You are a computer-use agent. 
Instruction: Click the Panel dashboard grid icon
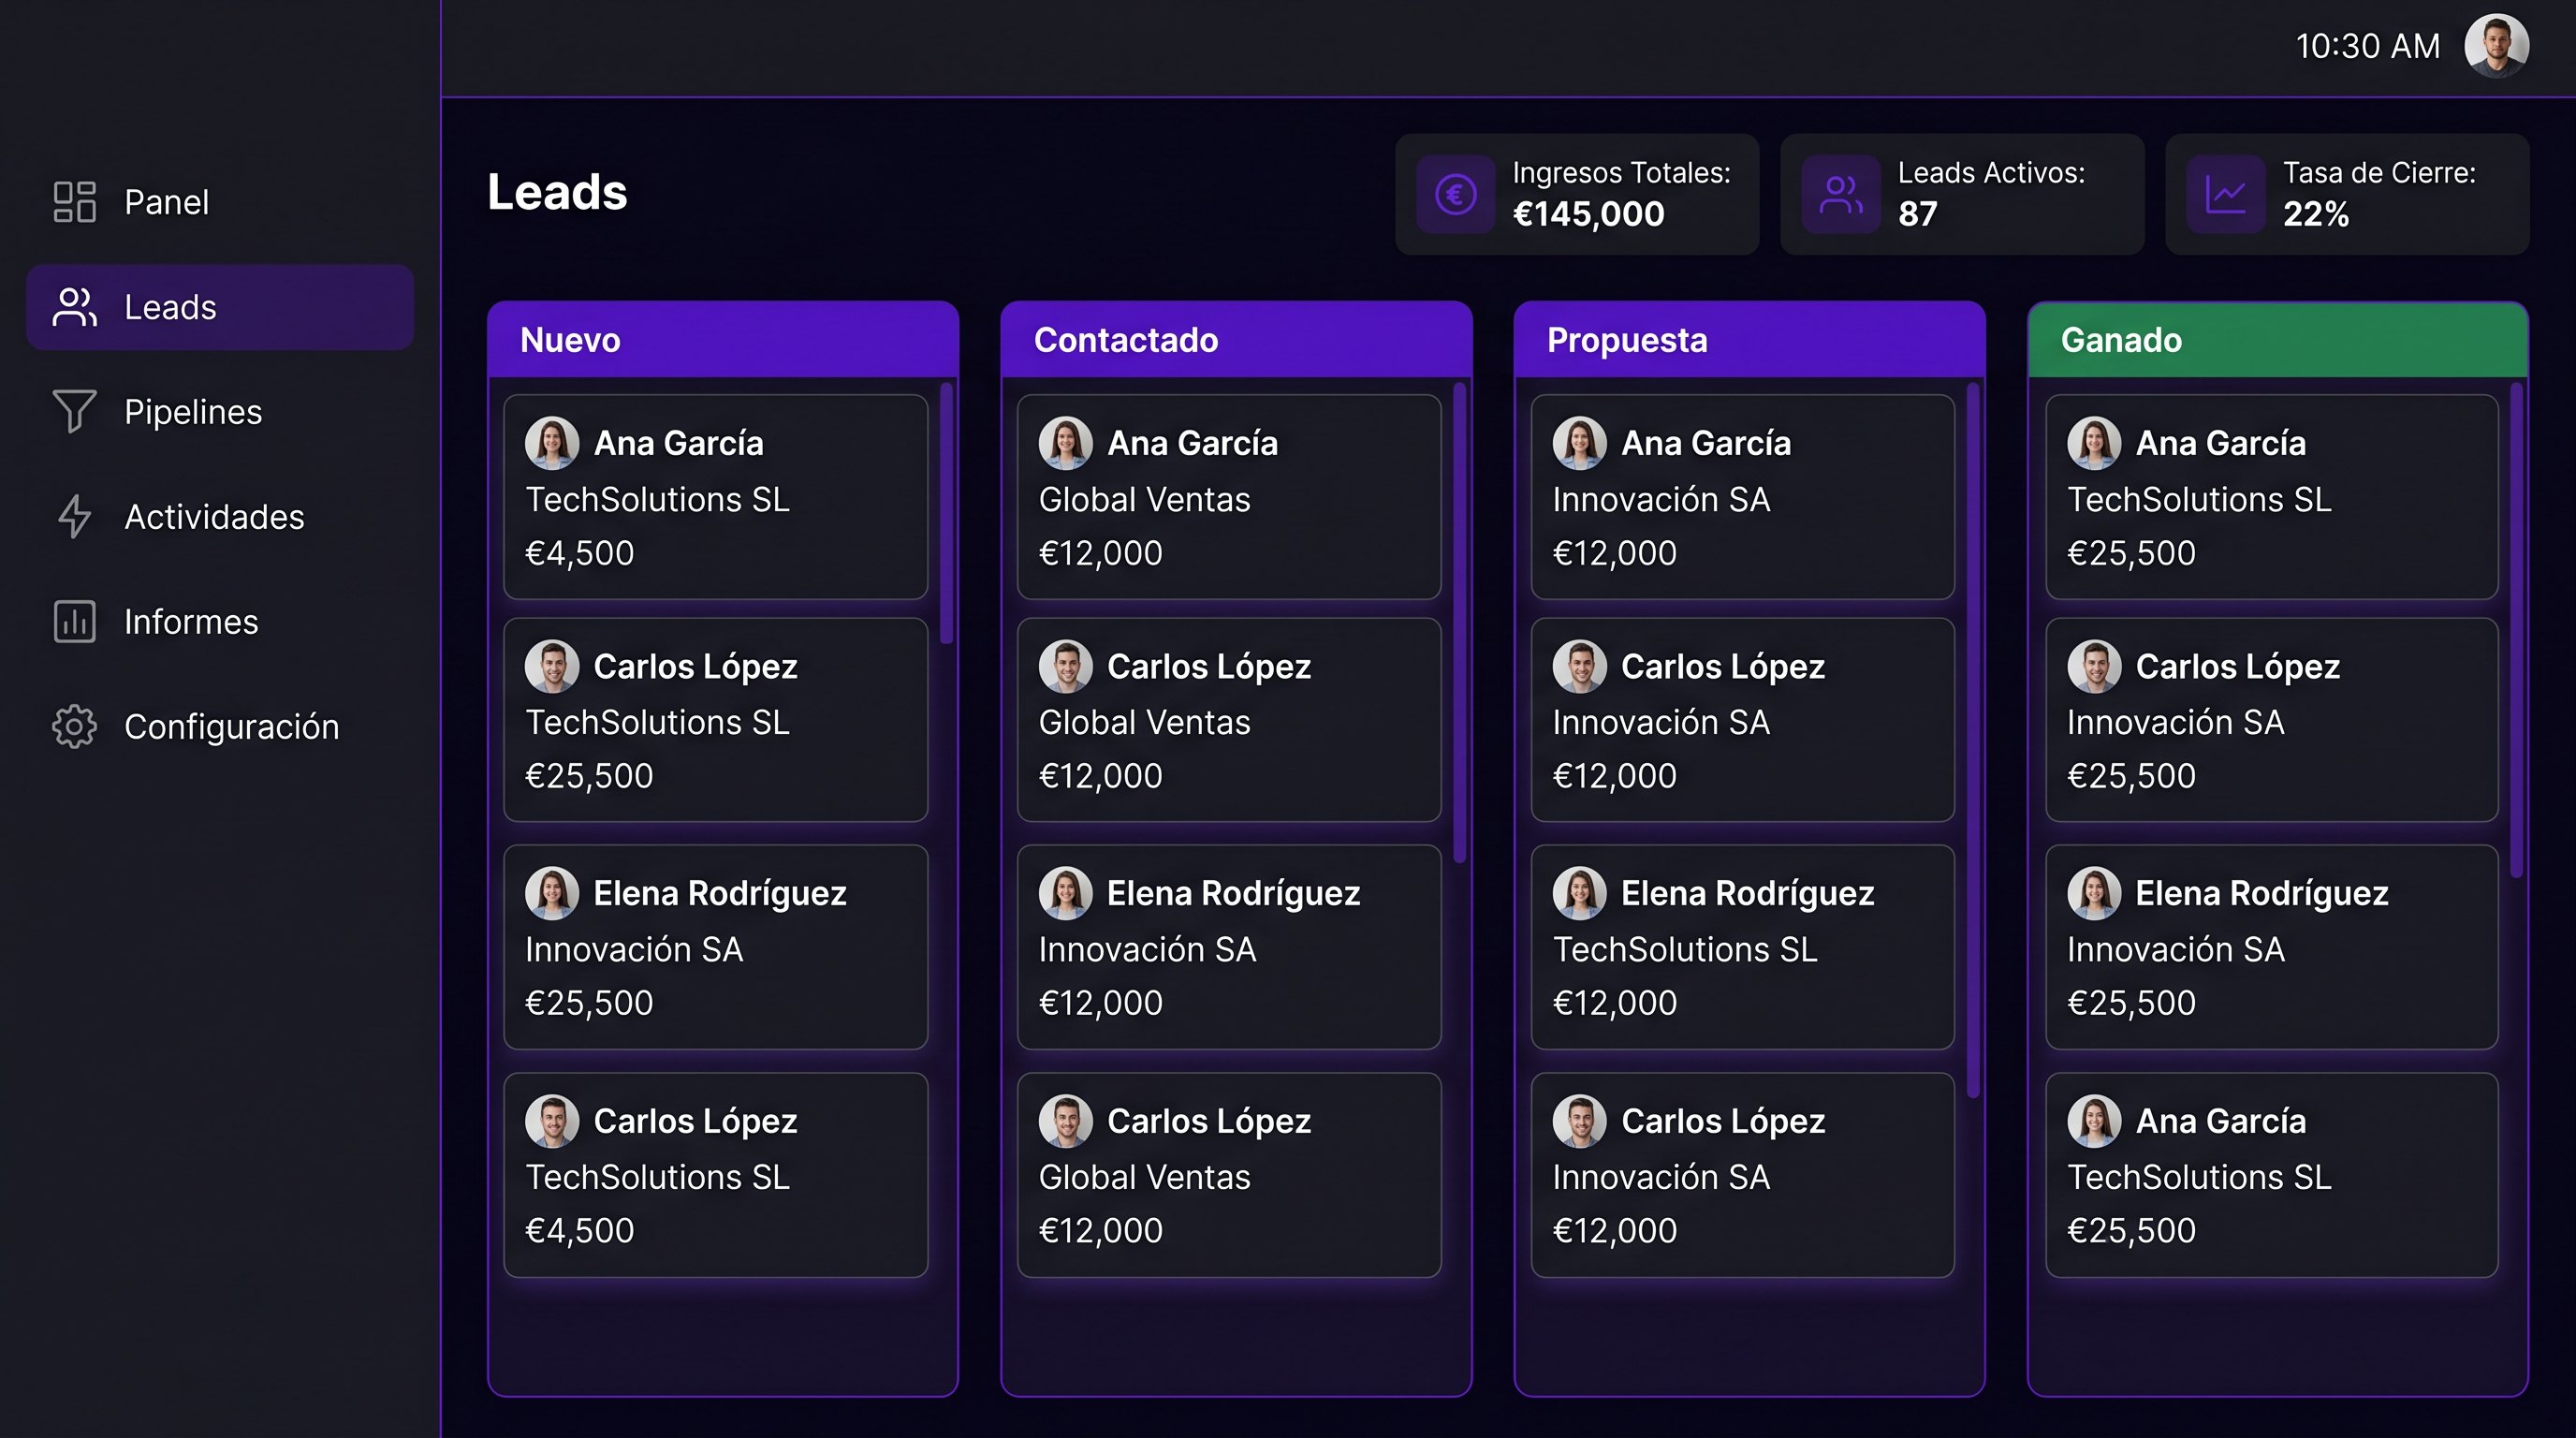tap(74, 202)
